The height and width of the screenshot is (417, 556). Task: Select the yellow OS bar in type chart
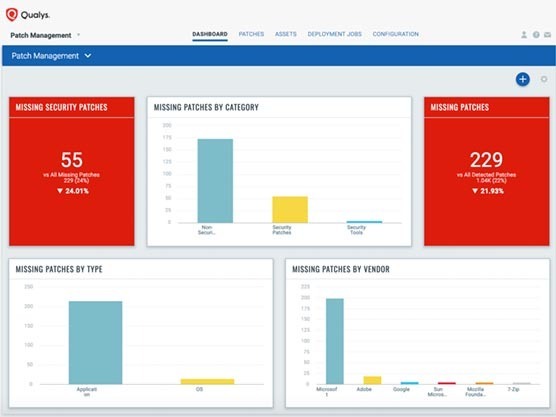click(207, 382)
